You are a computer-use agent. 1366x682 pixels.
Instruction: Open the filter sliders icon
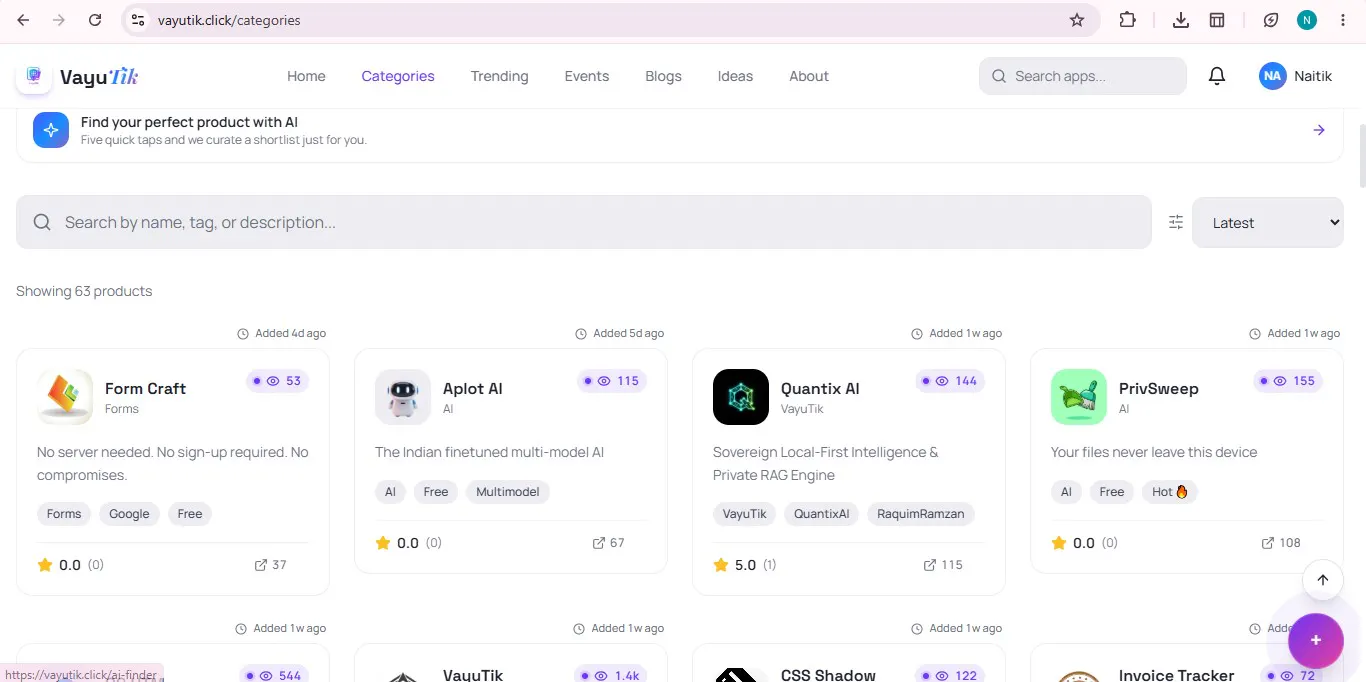[x=1176, y=222]
